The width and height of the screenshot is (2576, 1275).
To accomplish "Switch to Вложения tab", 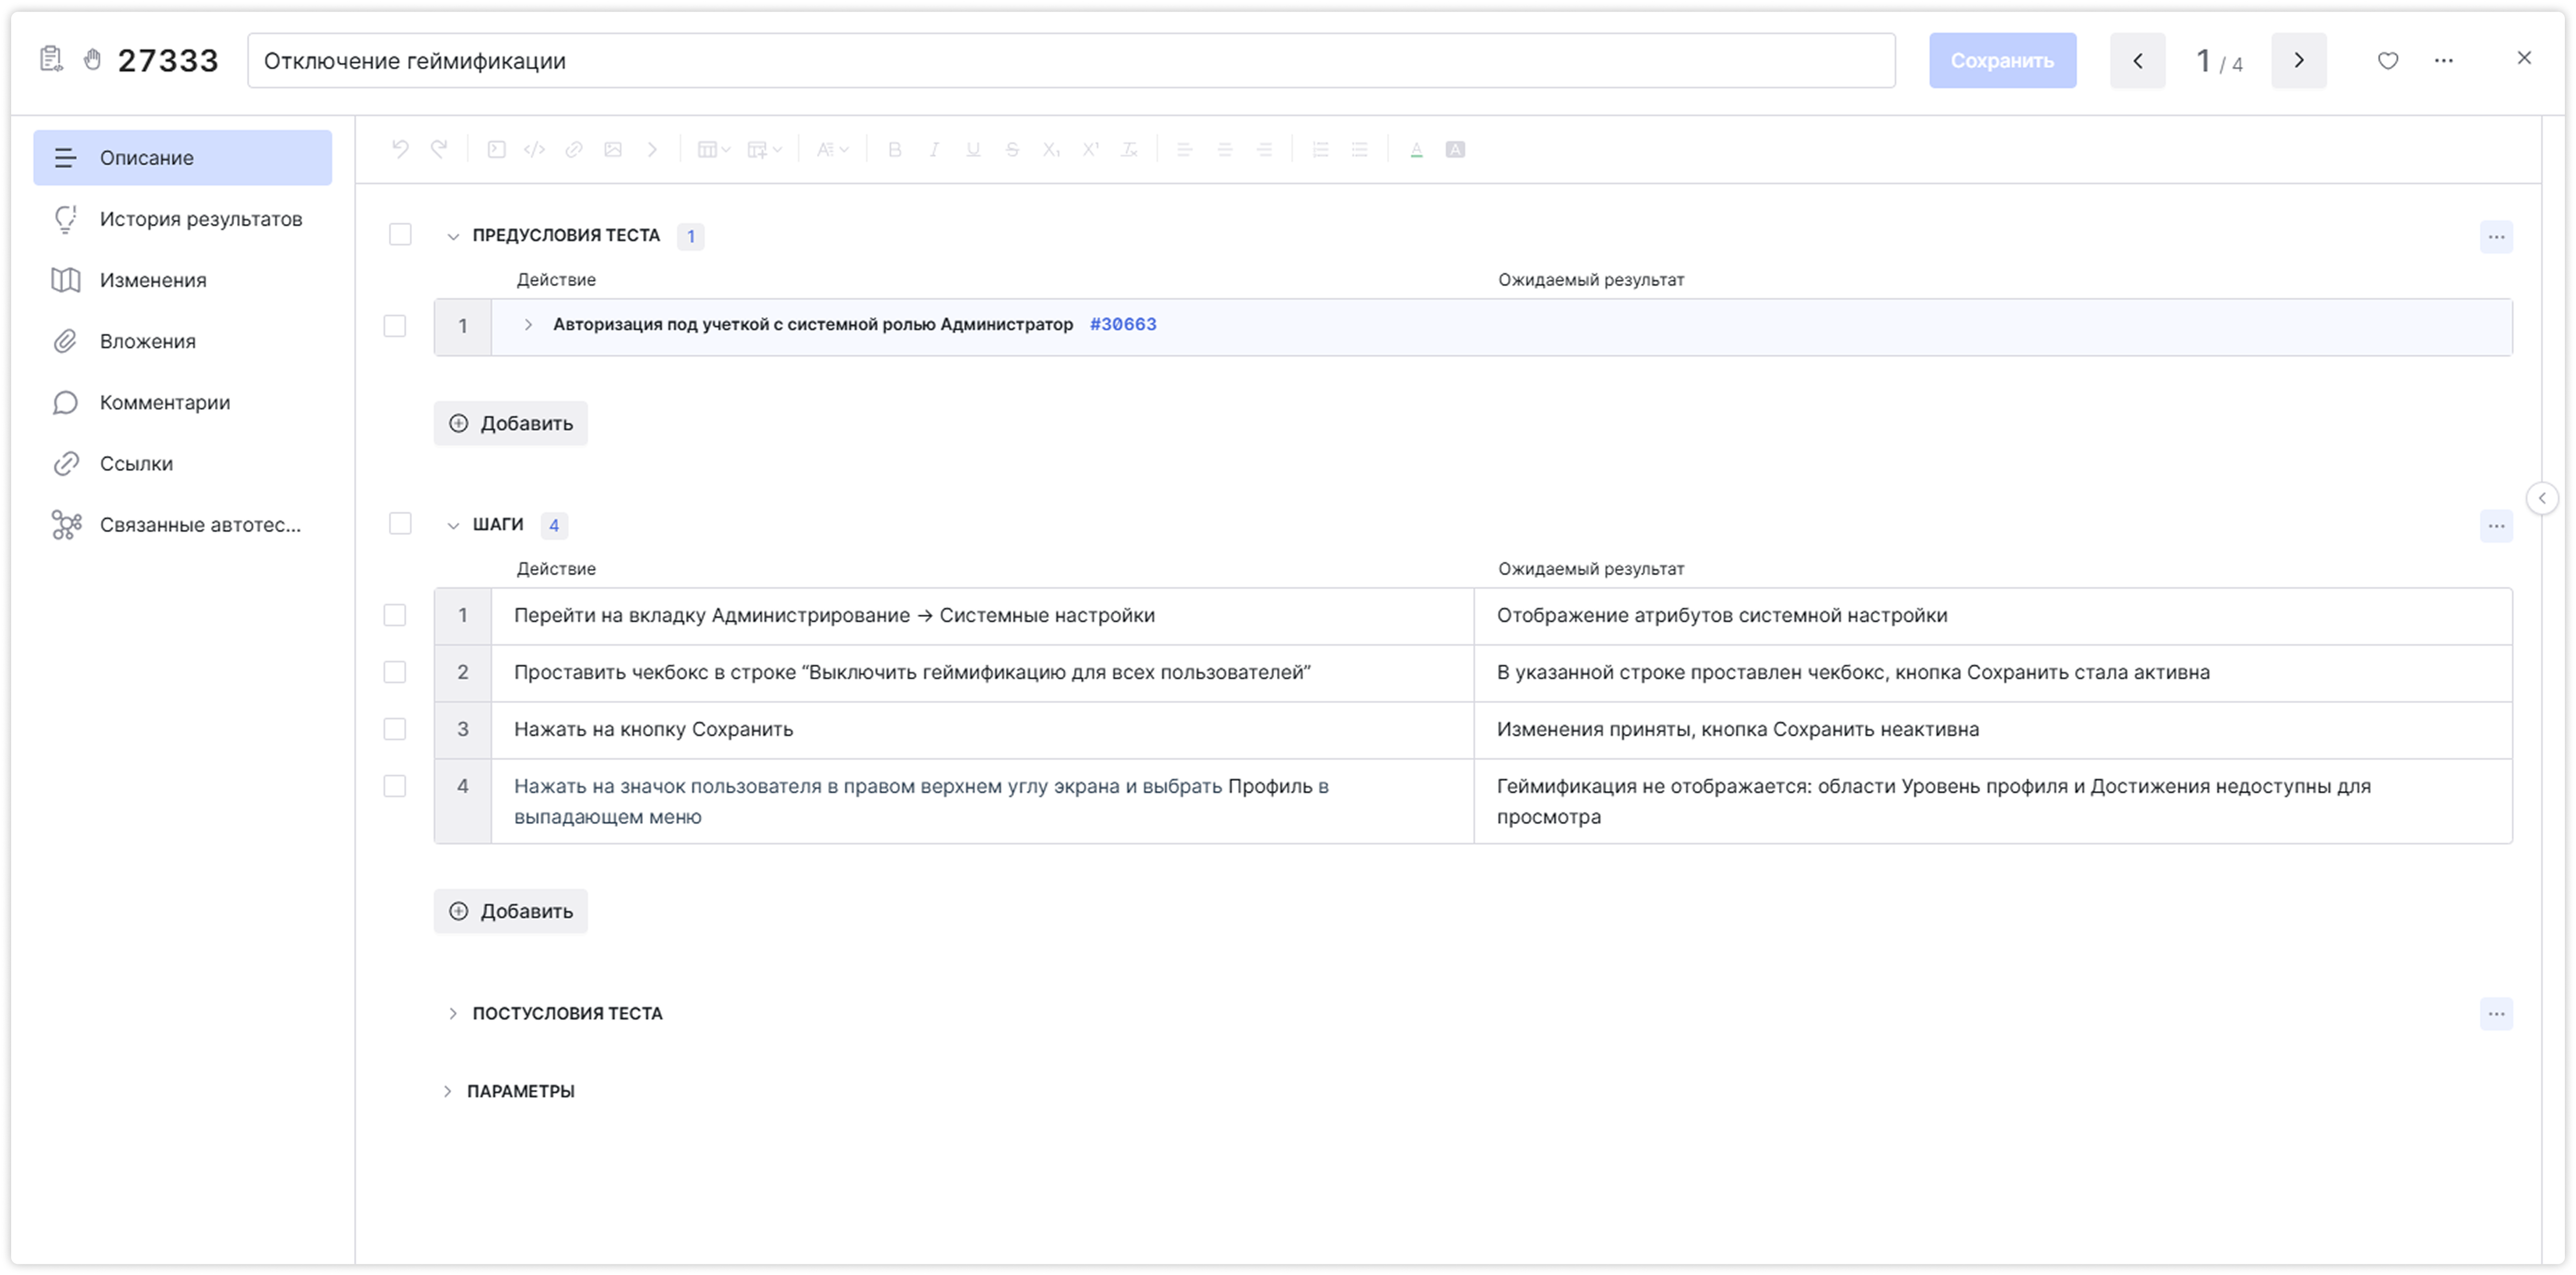I will coord(183,341).
